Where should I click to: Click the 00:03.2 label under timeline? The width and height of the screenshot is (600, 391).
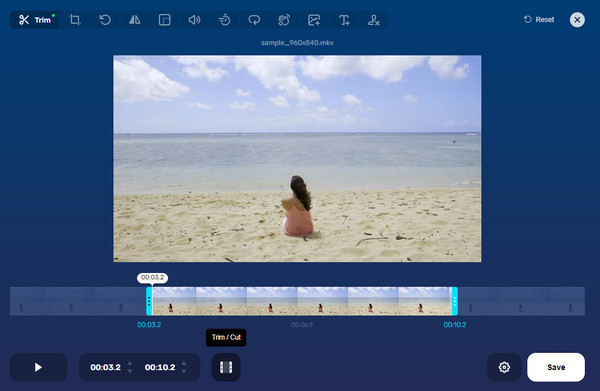(x=149, y=325)
